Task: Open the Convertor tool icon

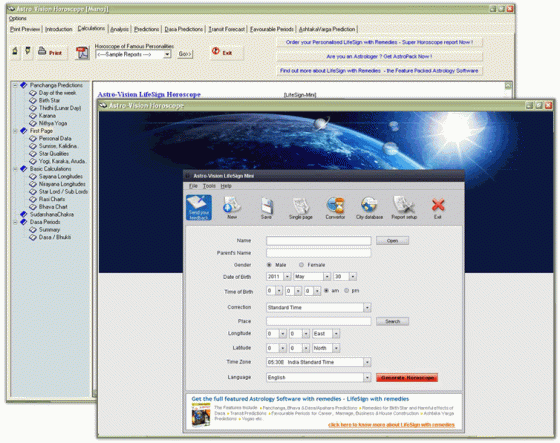Action: coord(335,208)
